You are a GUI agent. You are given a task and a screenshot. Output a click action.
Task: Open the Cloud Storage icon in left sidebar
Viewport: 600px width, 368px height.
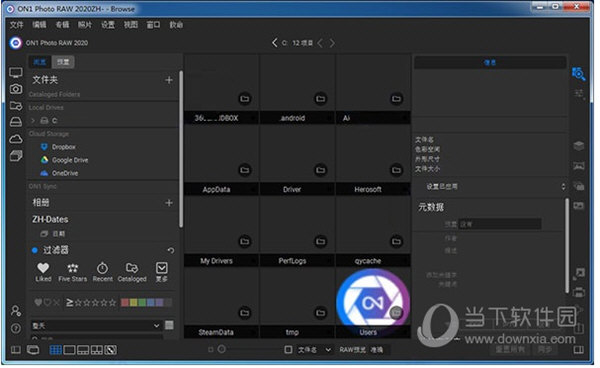coord(16,138)
